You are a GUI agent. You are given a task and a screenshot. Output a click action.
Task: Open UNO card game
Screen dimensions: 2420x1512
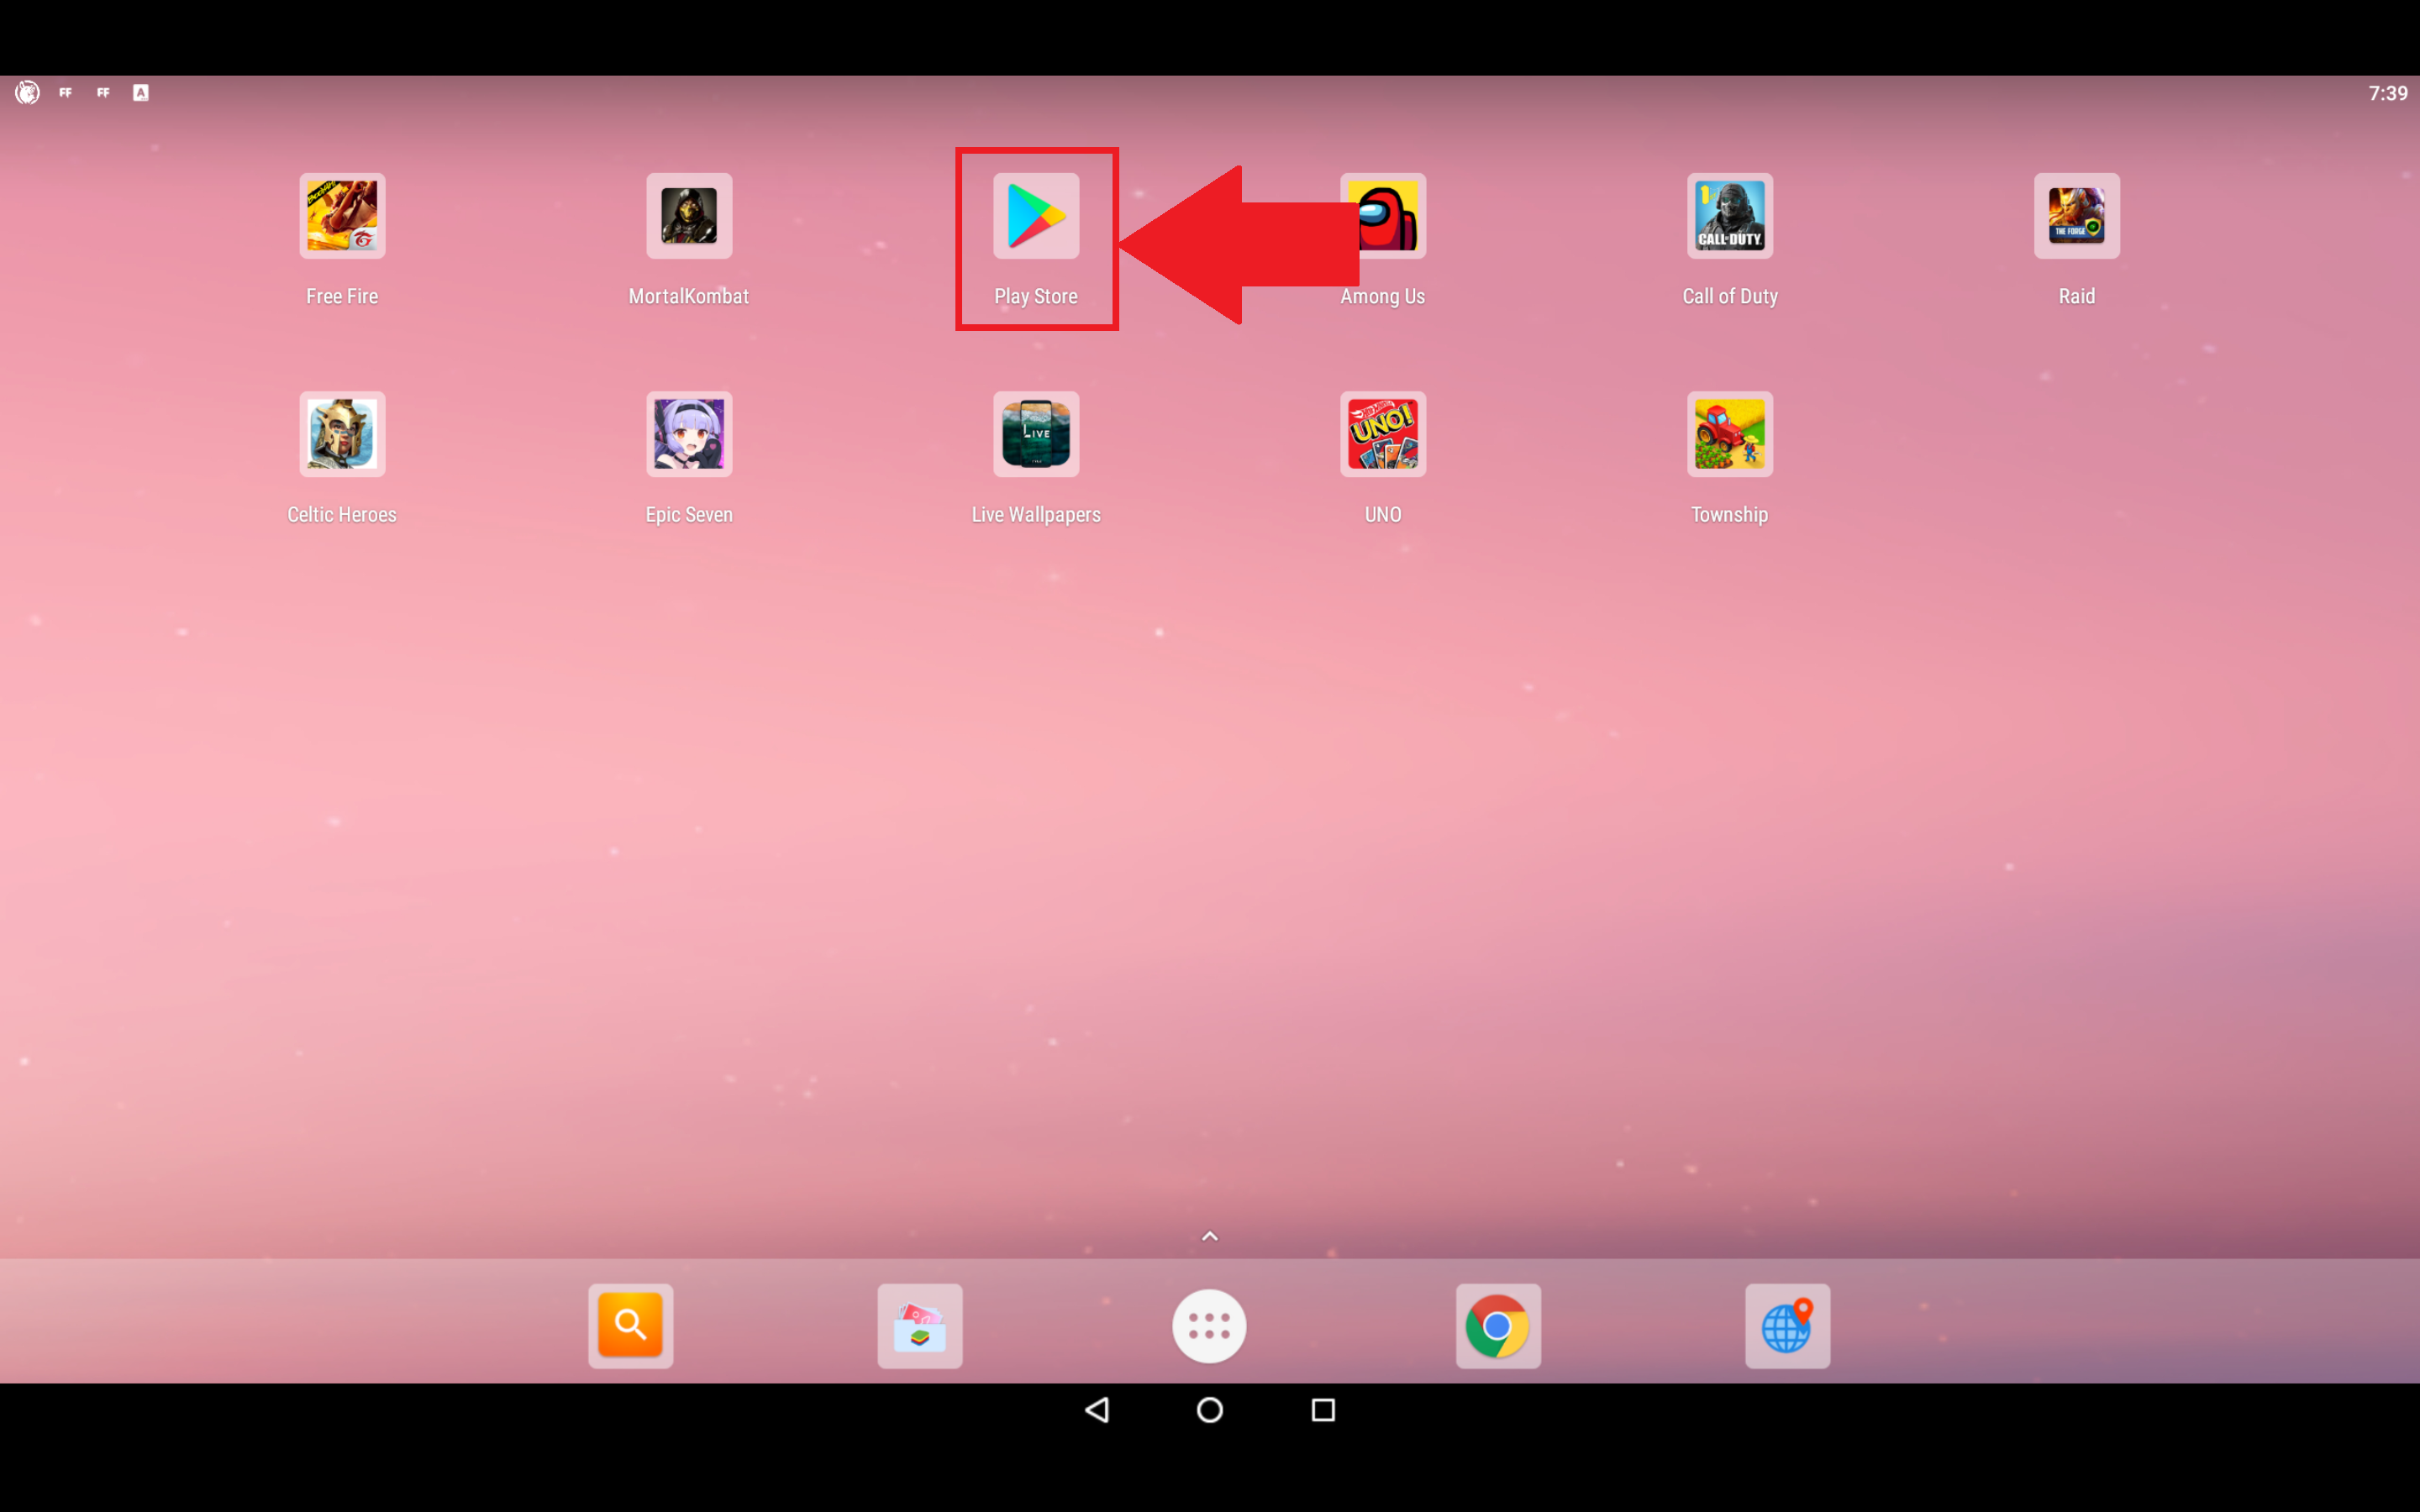(1381, 432)
